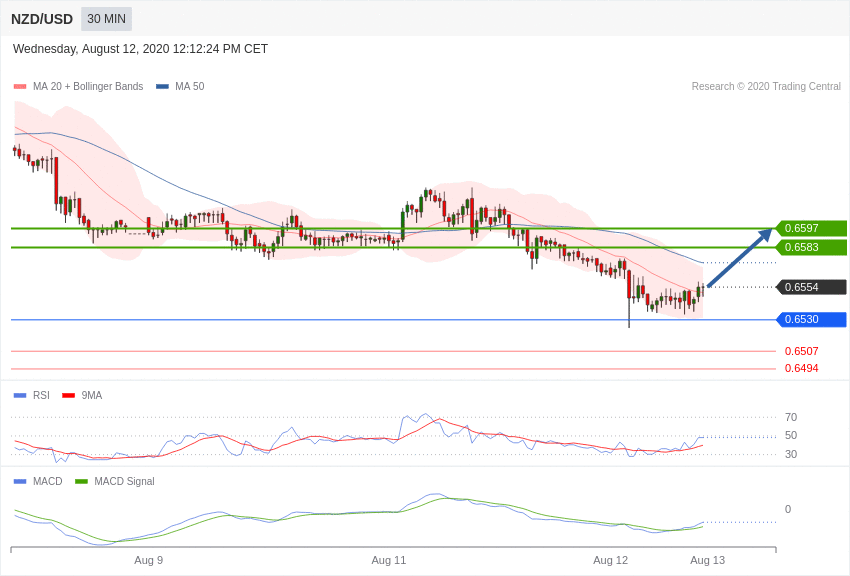Click the 0.6507 red support label
850x576 pixels.
[802, 351]
